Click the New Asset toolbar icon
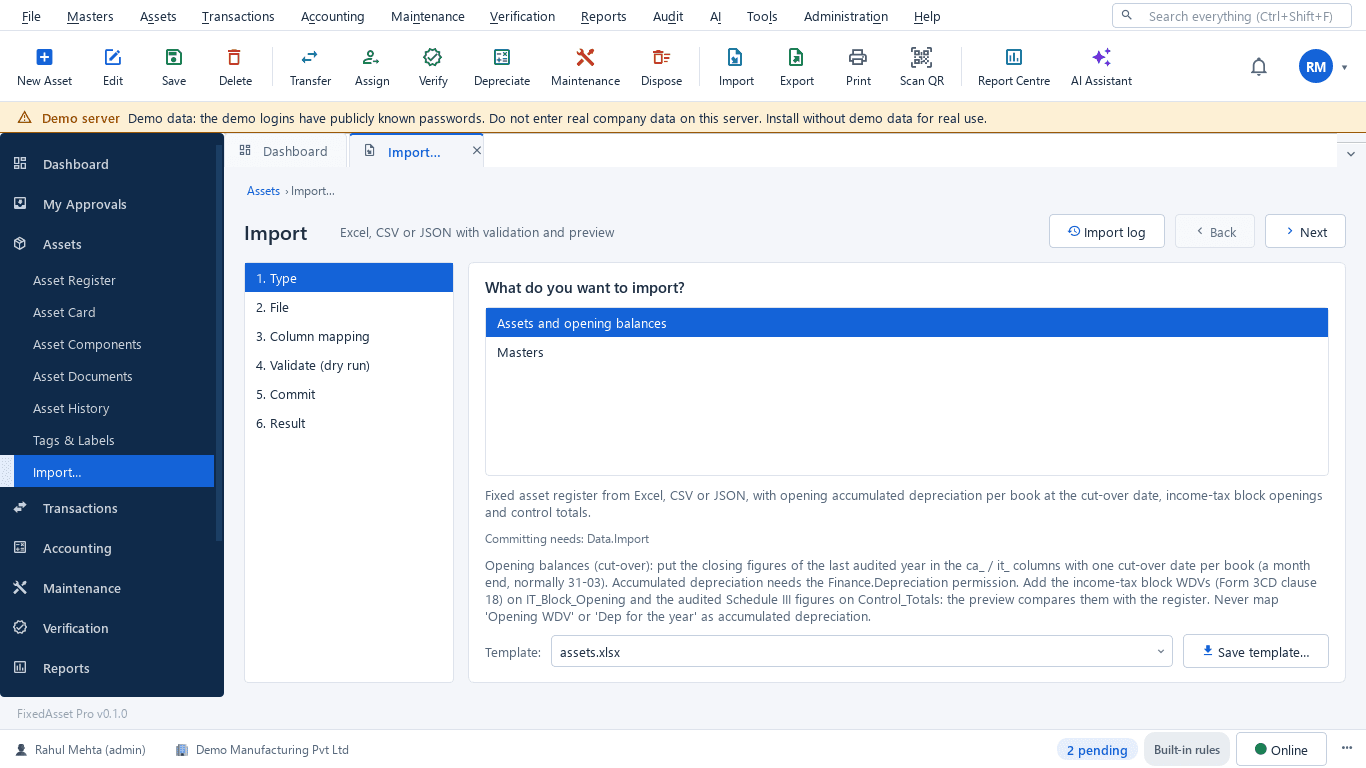The image size is (1366, 768). coord(44,57)
